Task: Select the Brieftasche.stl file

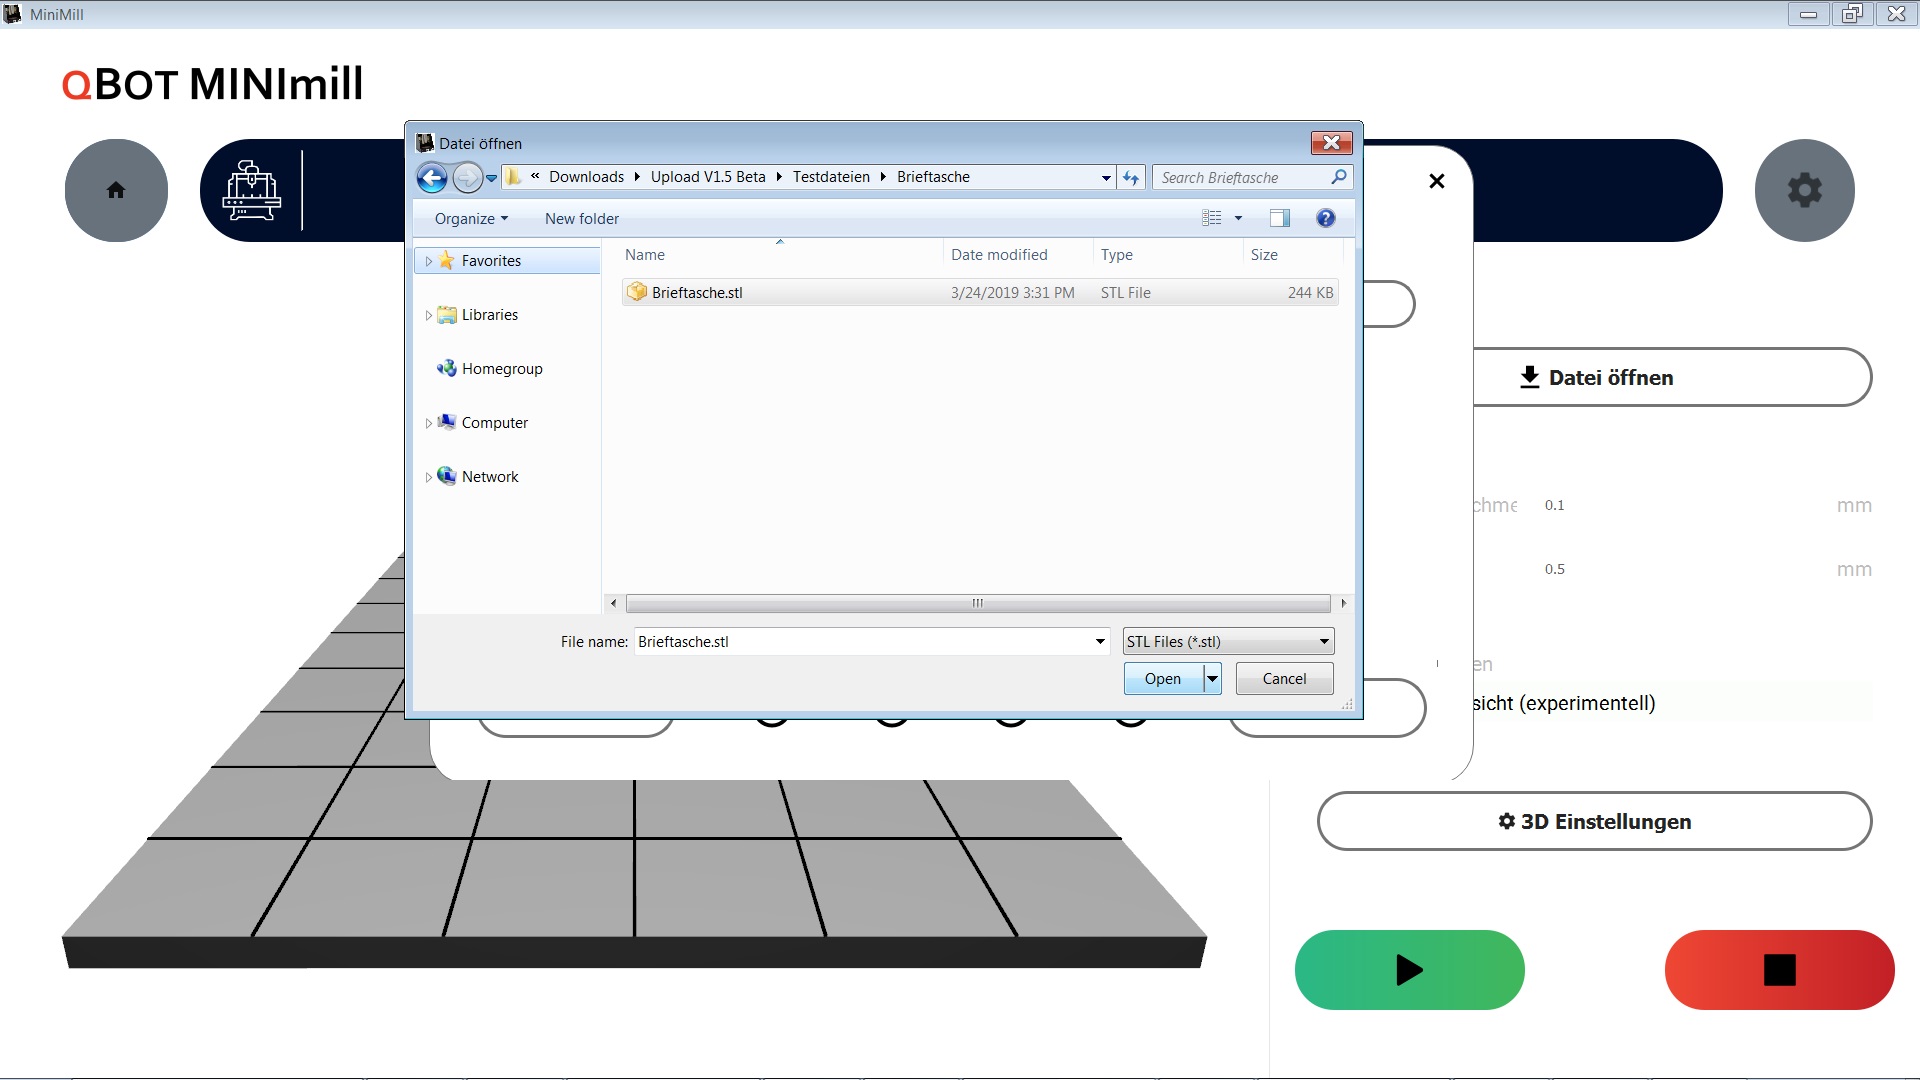Action: (x=979, y=292)
